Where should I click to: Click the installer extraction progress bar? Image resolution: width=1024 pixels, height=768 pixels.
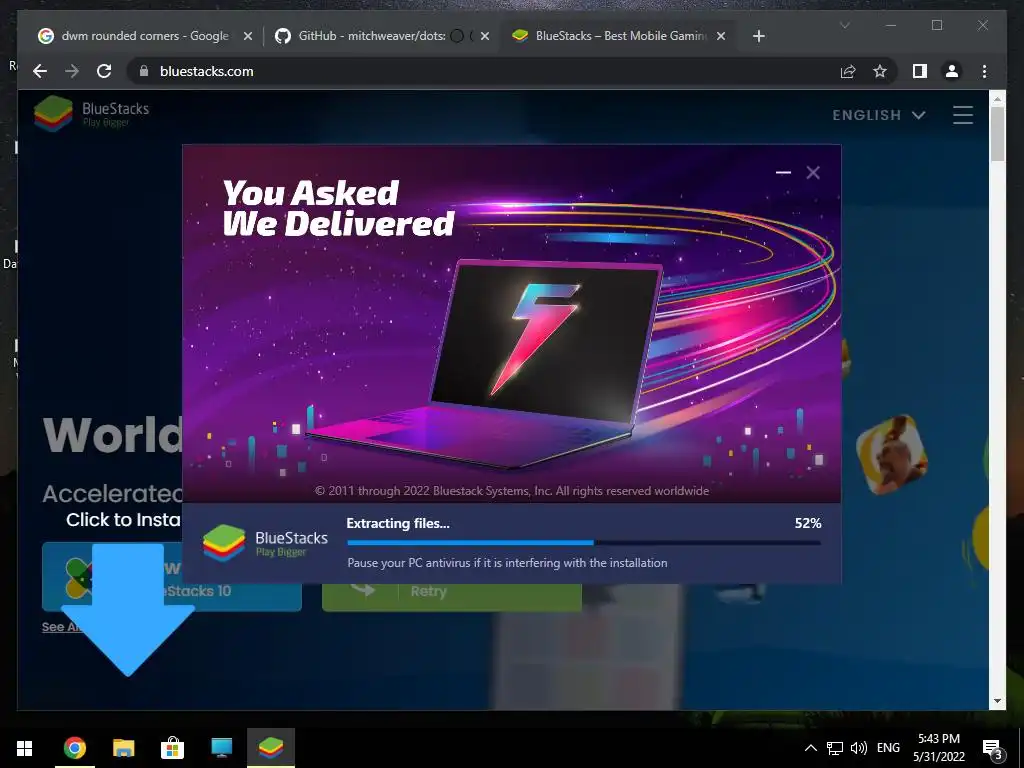[x=584, y=543]
